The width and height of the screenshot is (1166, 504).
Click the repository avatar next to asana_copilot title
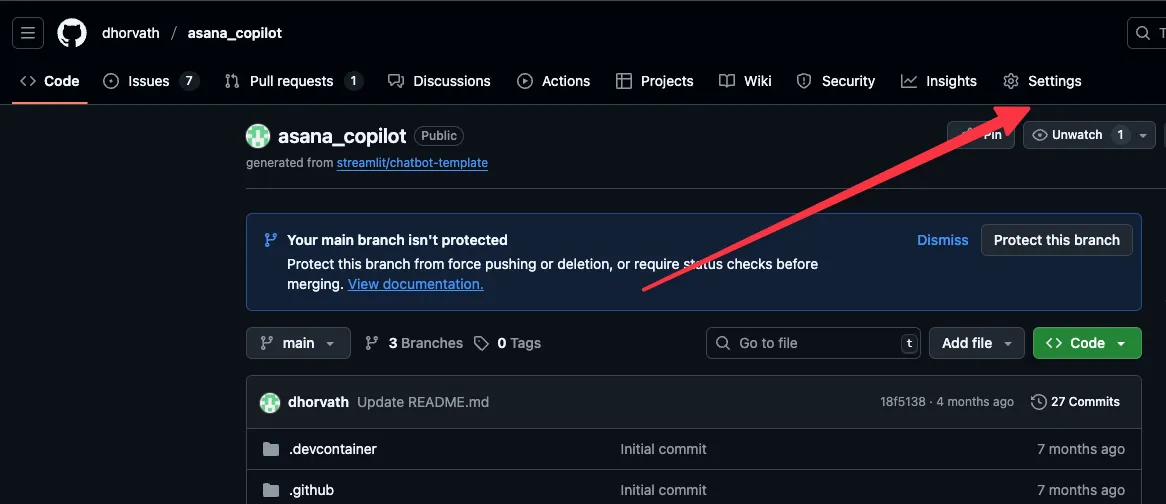tap(258, 136)
